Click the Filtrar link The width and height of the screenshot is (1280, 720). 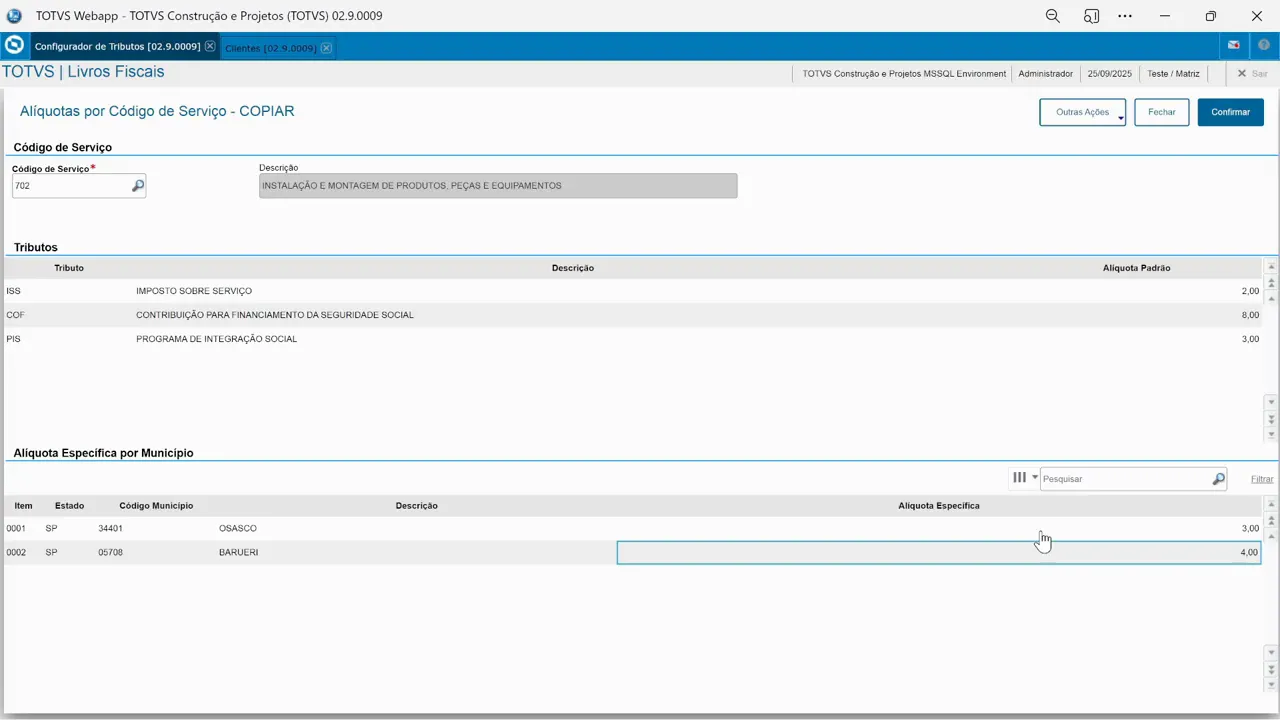1262,480
